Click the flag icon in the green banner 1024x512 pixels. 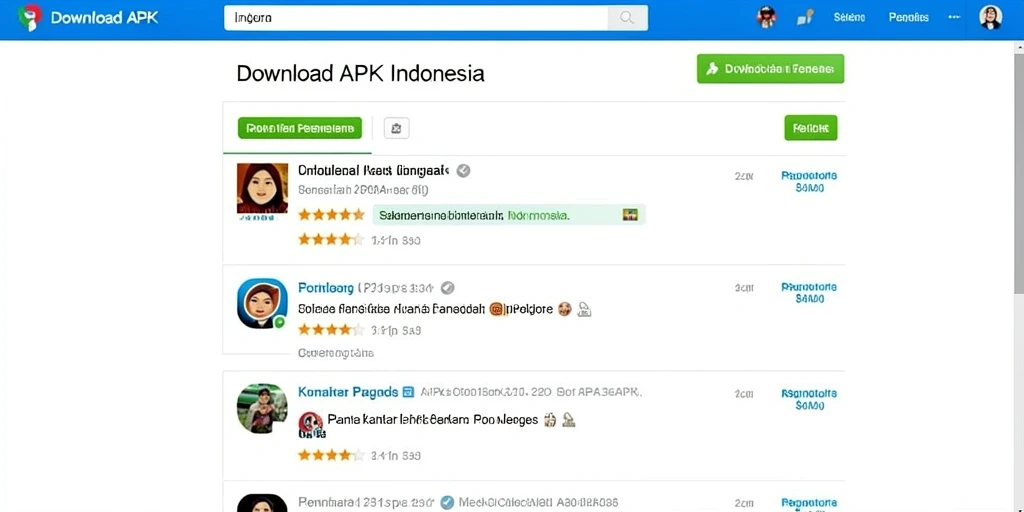click(x=630, y=215)
